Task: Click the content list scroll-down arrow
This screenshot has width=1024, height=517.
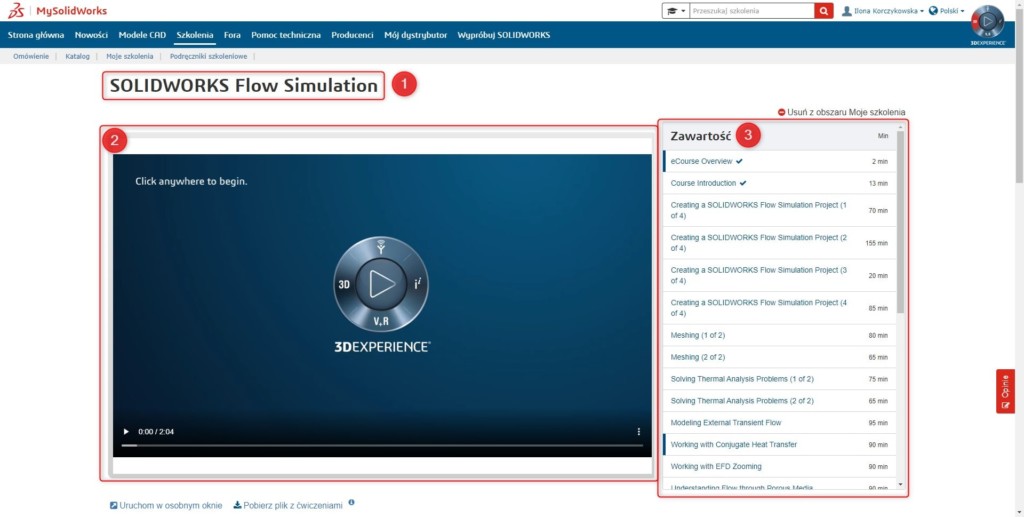Action: click(901, 485)
